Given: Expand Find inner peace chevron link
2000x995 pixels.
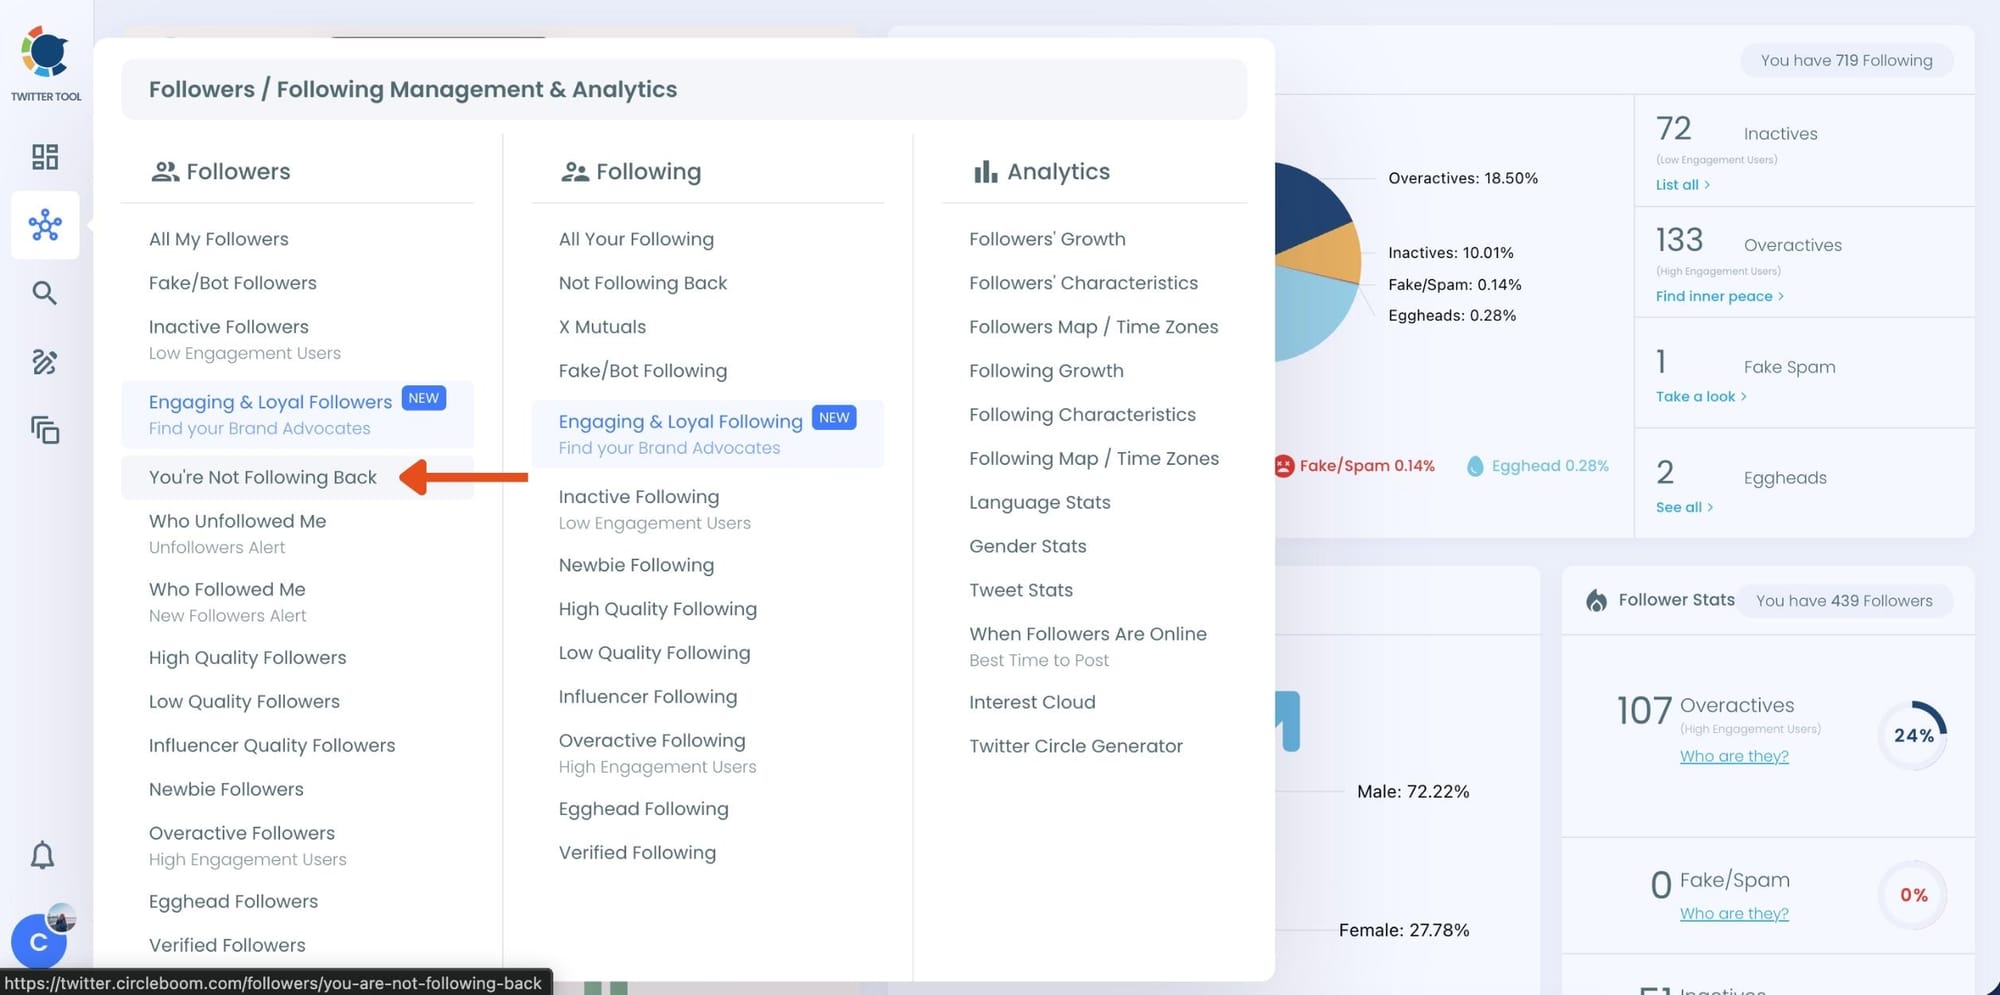Looking at the screenshot, I should click(1719, 296).
